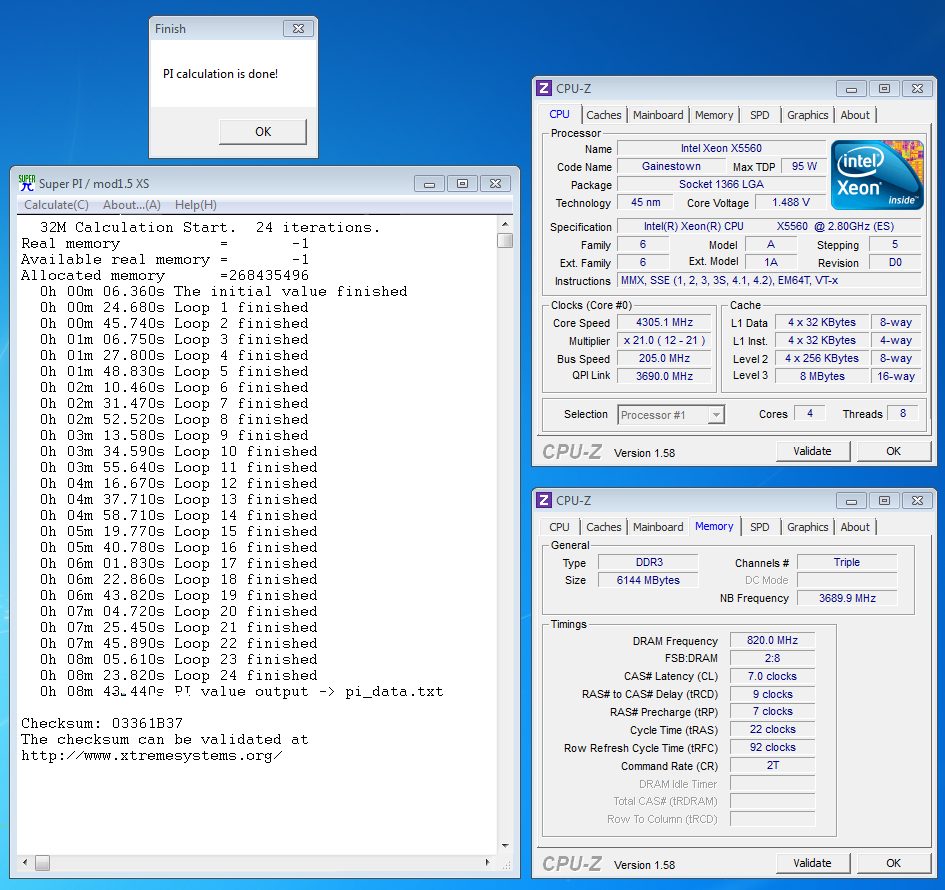This screenshot has height=890, width=945.
Task: Click Super PI horizontal scrollbar right arrow
Action: point(488,863)
